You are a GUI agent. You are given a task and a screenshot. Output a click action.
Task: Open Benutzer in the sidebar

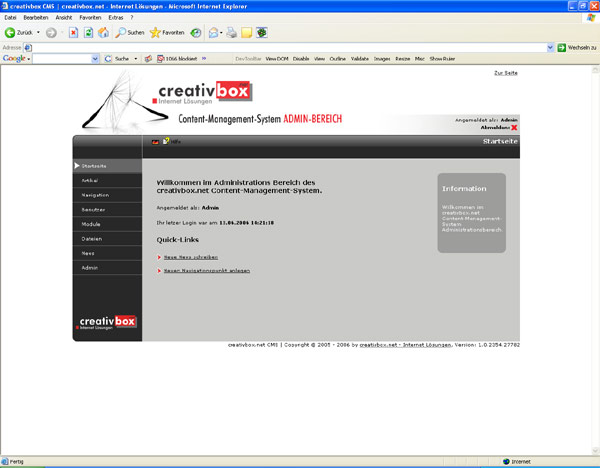107,210
